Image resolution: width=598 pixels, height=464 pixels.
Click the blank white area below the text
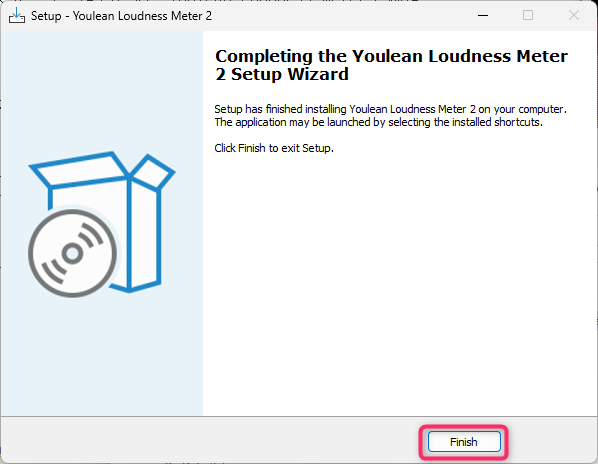[x=400, y=282]
